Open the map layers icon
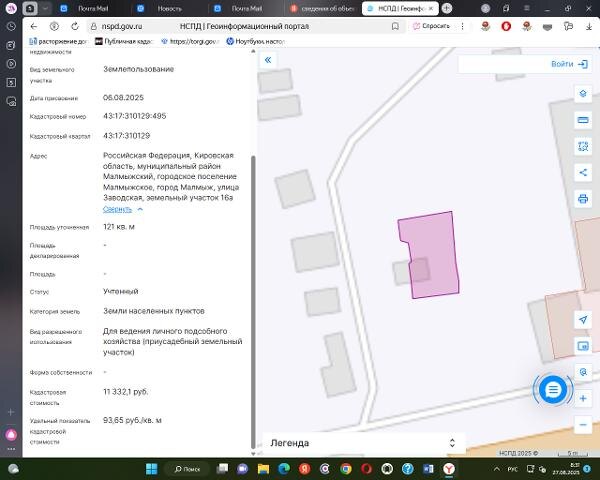The width and height of the screenshot is (600, 480). (x=583, y=94)
